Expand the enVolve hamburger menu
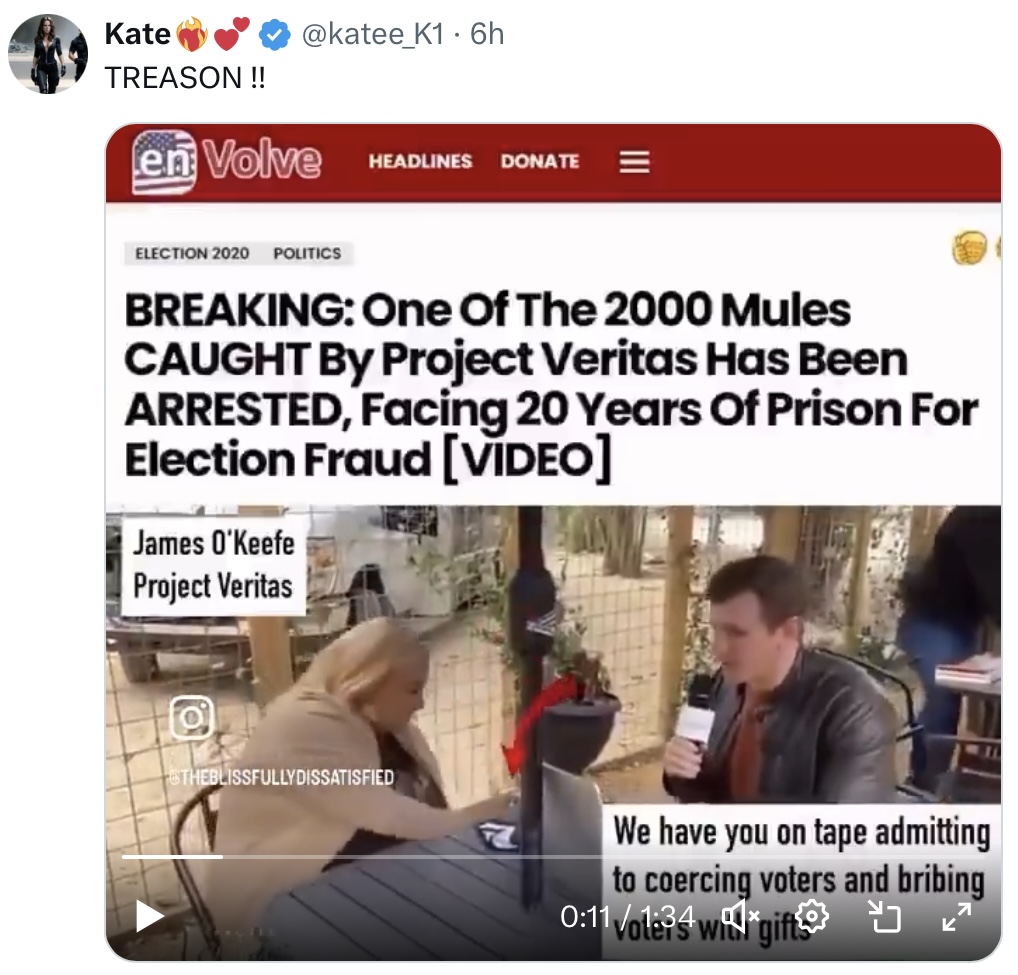1018x975 pixels. (634, 162)
